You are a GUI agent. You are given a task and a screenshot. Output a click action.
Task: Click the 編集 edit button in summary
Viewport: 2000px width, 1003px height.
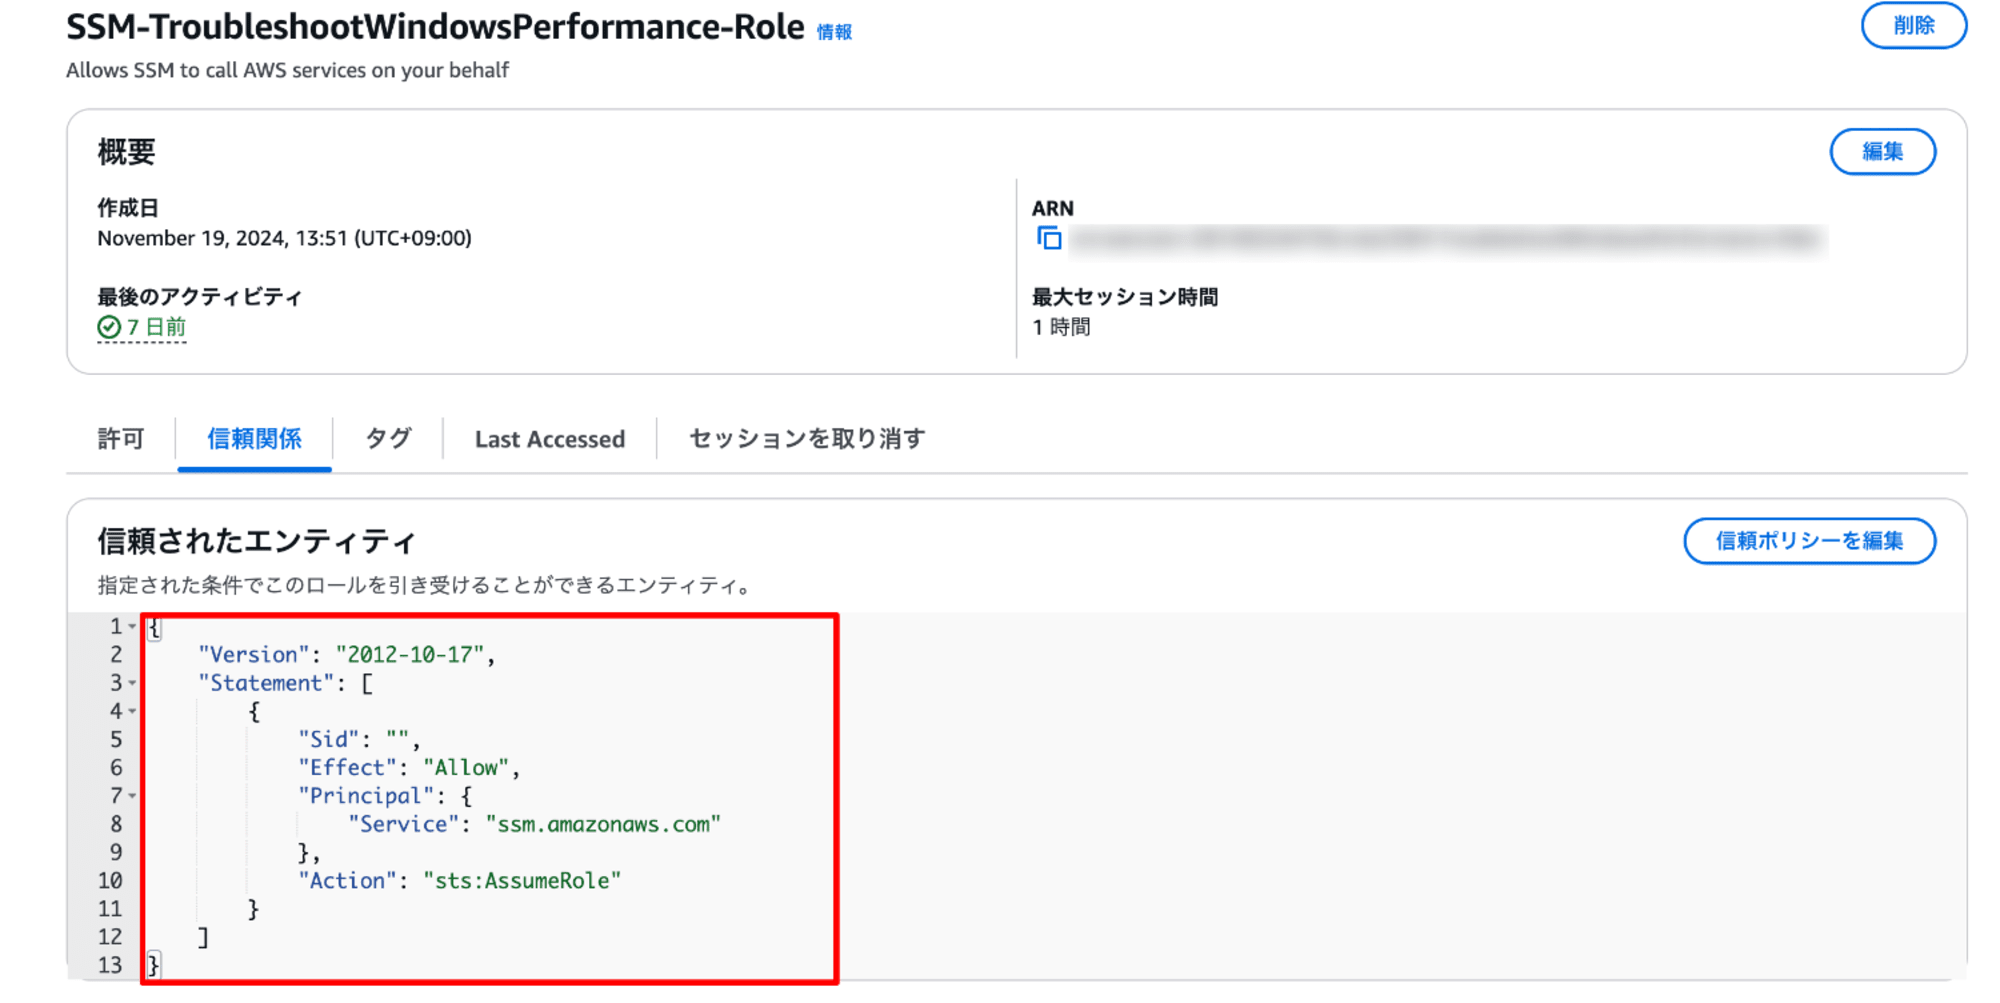(1882, 151)
